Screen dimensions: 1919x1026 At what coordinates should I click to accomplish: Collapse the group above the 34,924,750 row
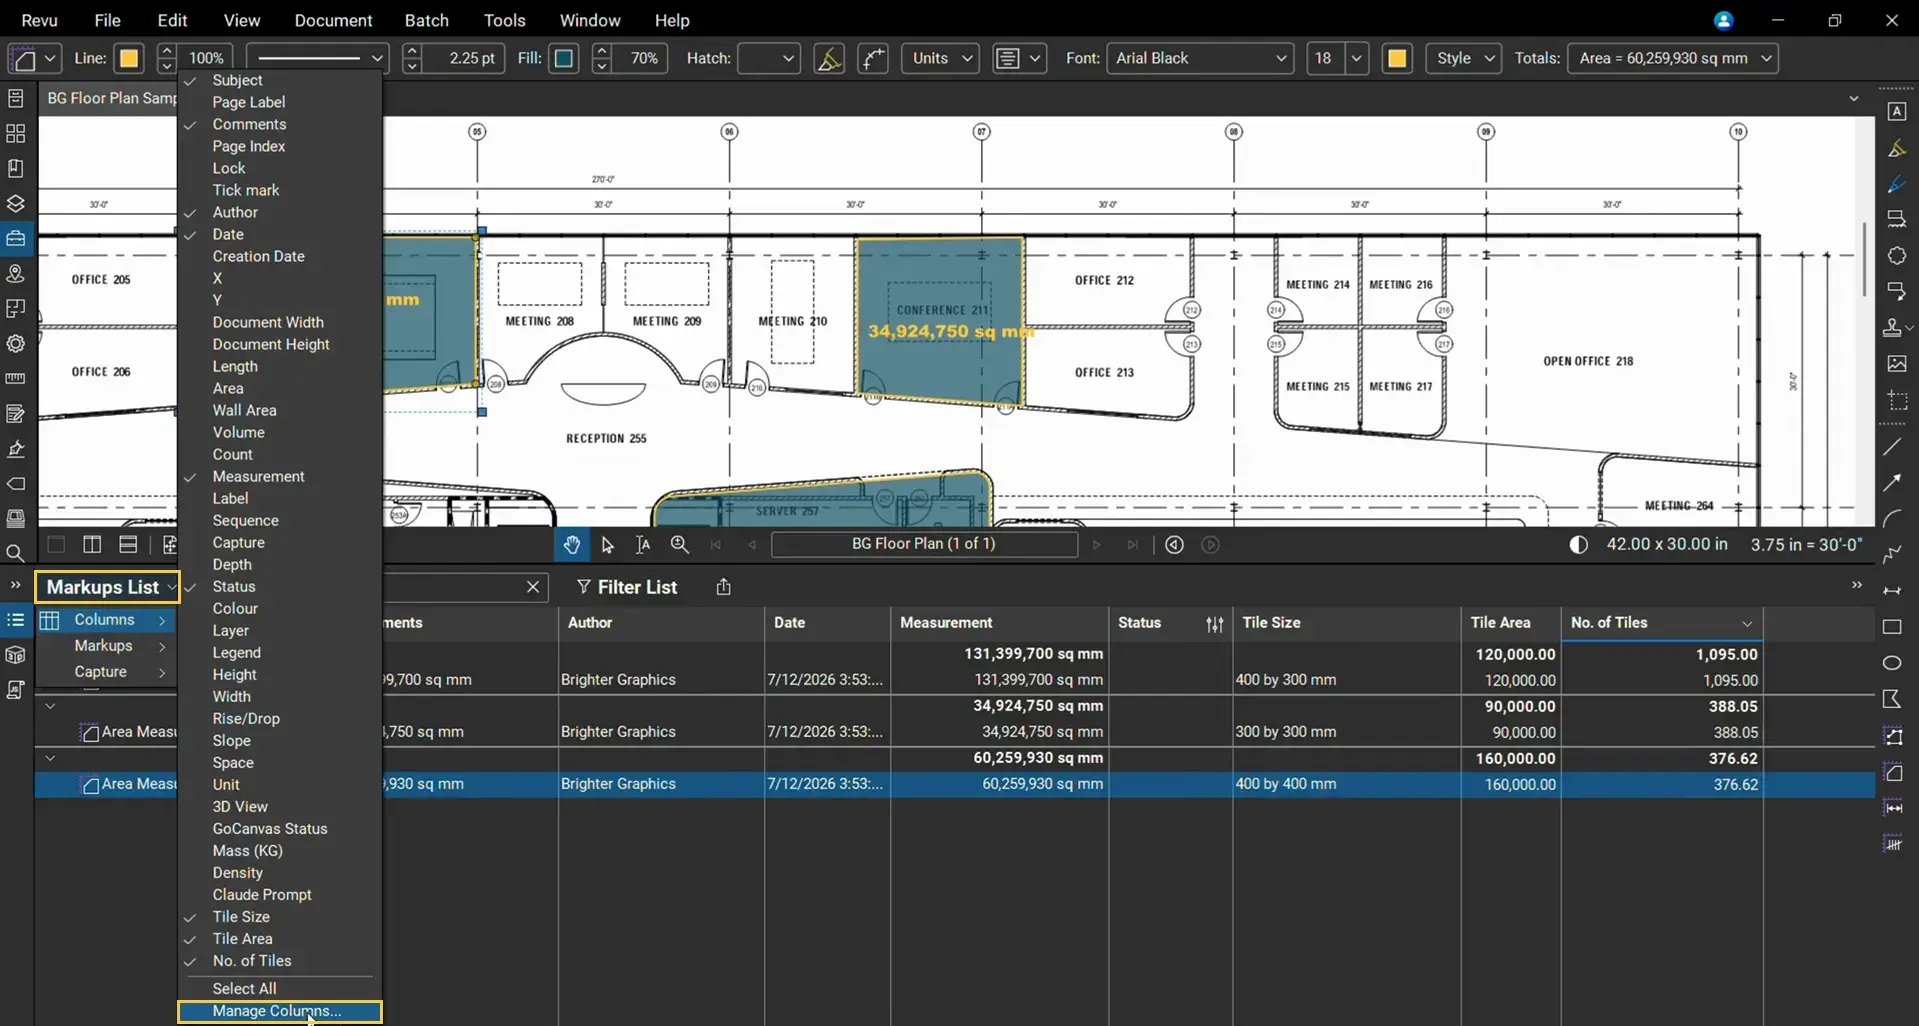pos(50,706)
